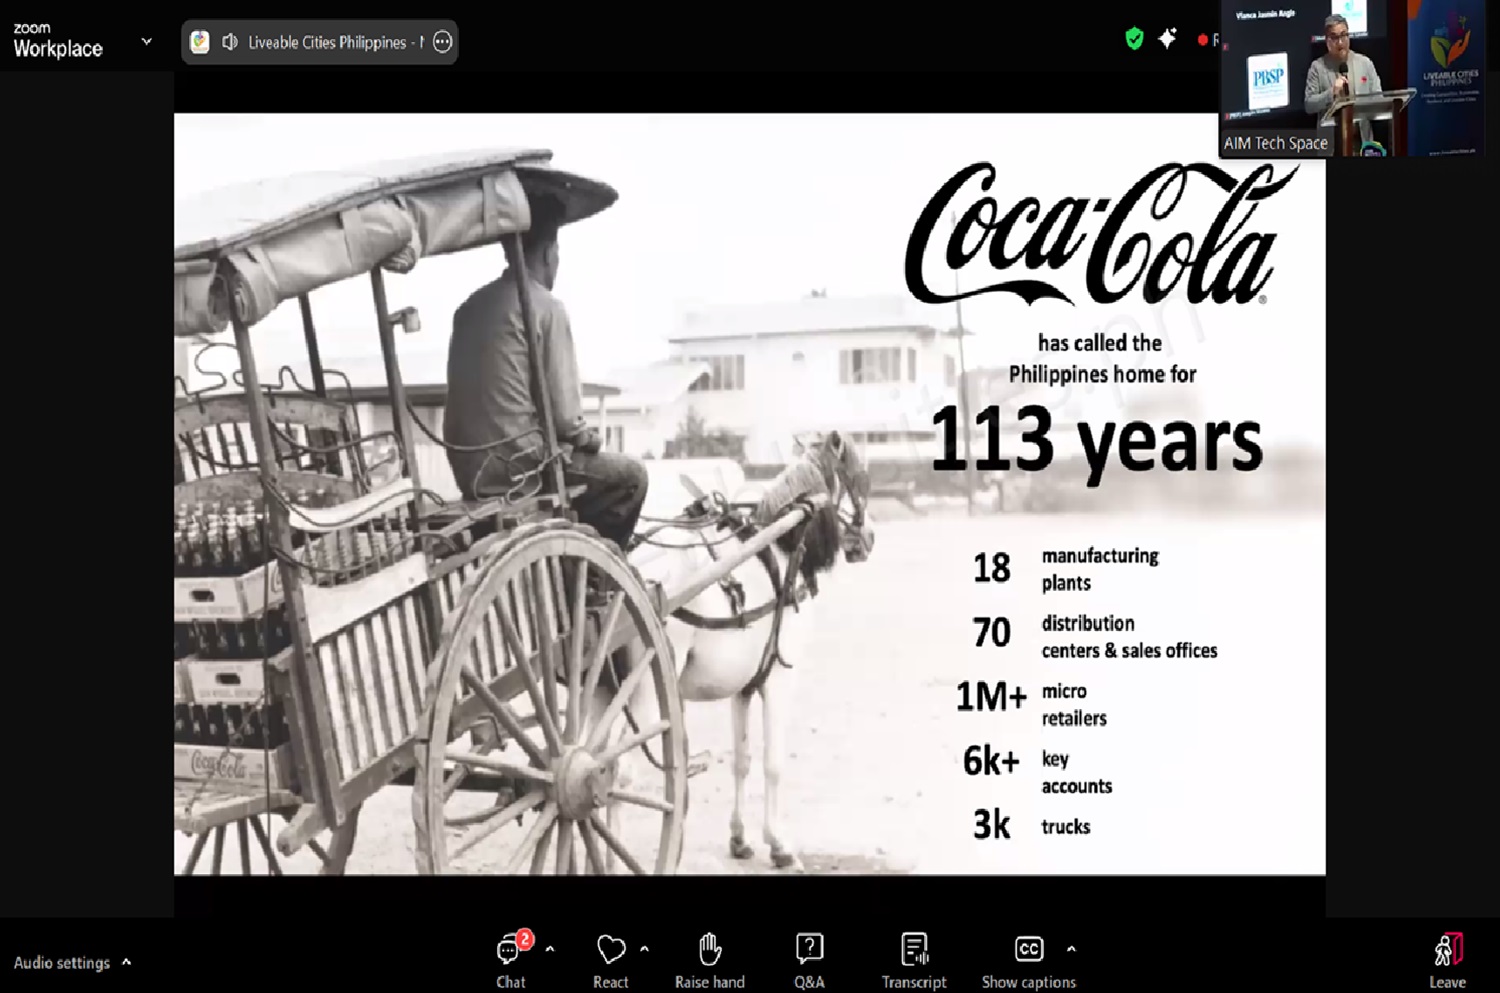The image size is (1500, 993).
Task: Open the Transcript panel
Action: 914,960
